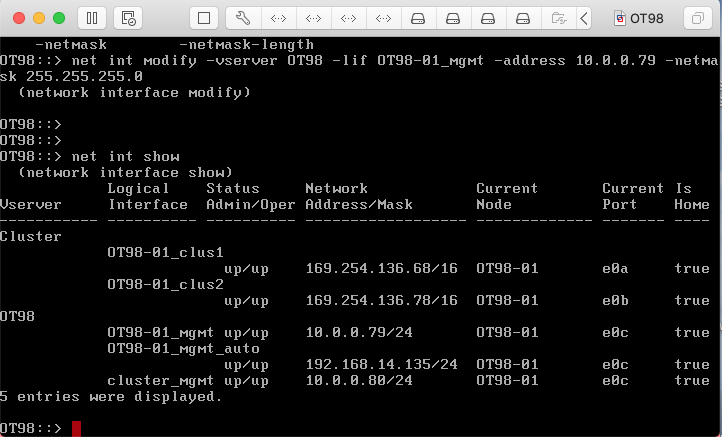722x437 pixels.
Task: Open the shared folders icon
Action: pyautogui.click(x=559, y=18)
